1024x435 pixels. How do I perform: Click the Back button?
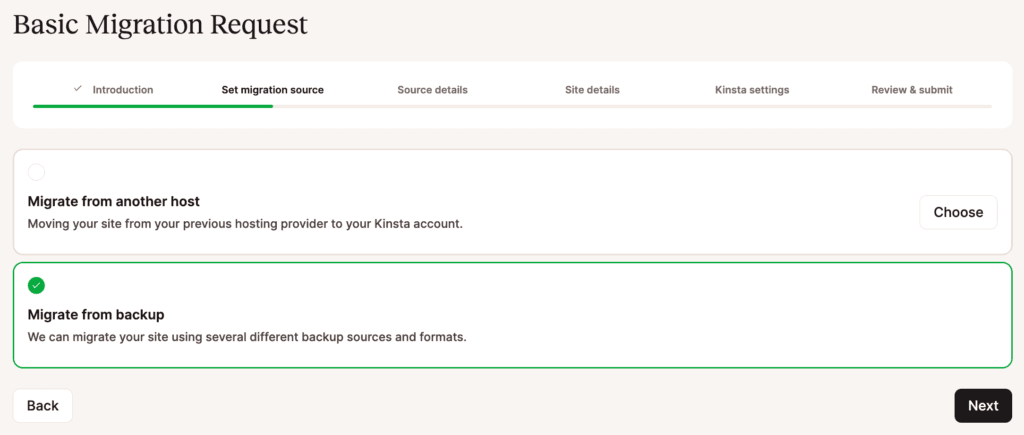(x=43, y=405)
